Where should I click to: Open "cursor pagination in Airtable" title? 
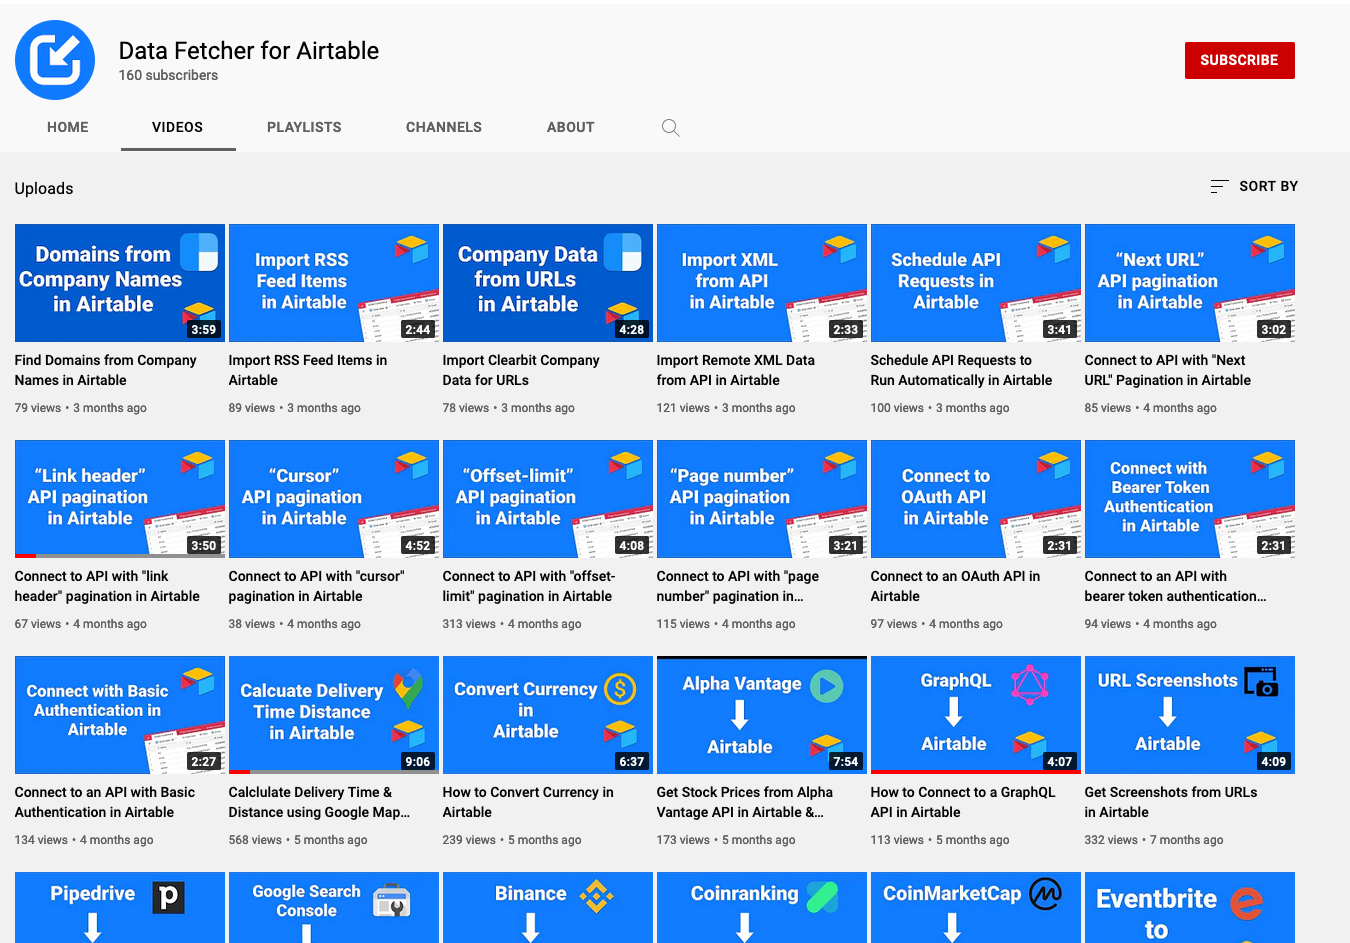(317, 586)
